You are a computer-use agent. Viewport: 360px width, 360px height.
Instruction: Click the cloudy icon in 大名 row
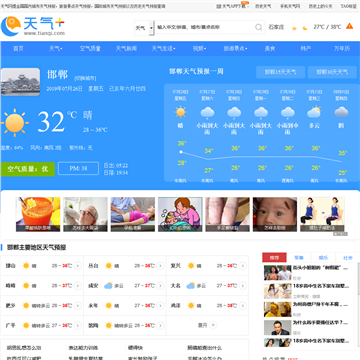[191, 286]
